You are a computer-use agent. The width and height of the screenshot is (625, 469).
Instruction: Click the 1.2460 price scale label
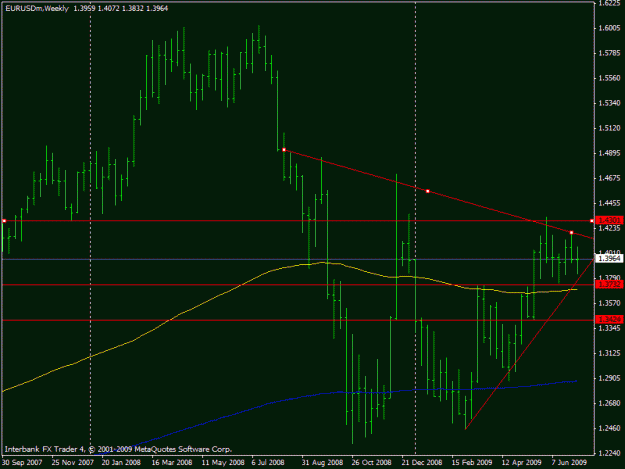(x=609, y=428)
